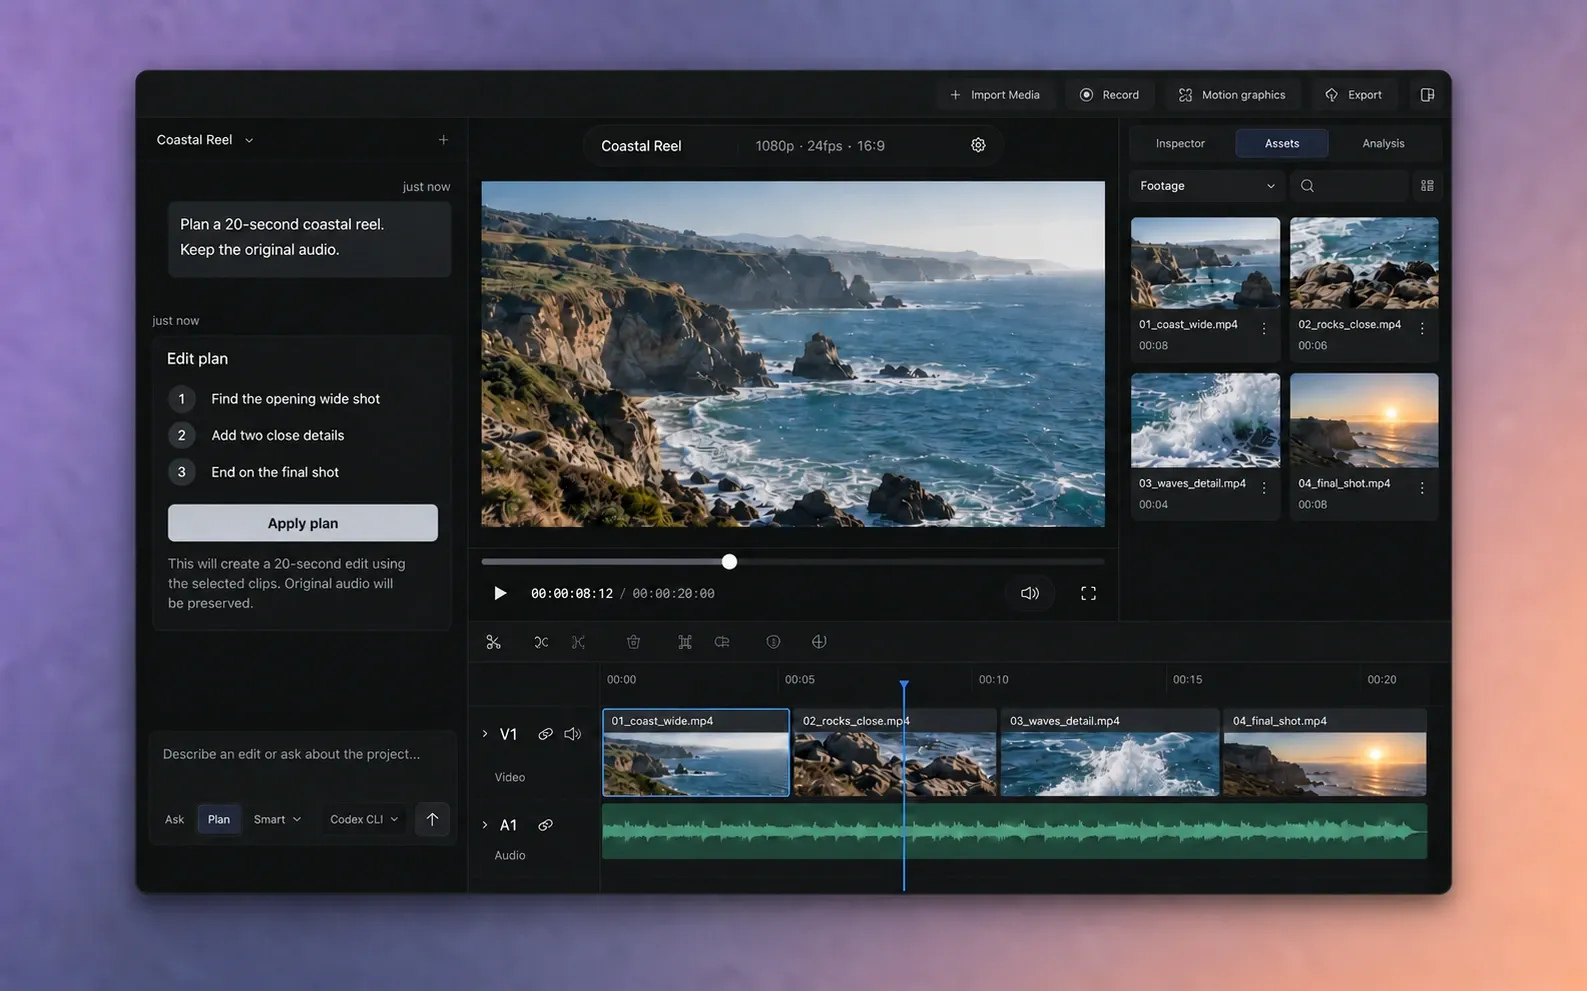Mute the V1 track speaker icon
Screen dimensions: 1587x991
point(572,734)
